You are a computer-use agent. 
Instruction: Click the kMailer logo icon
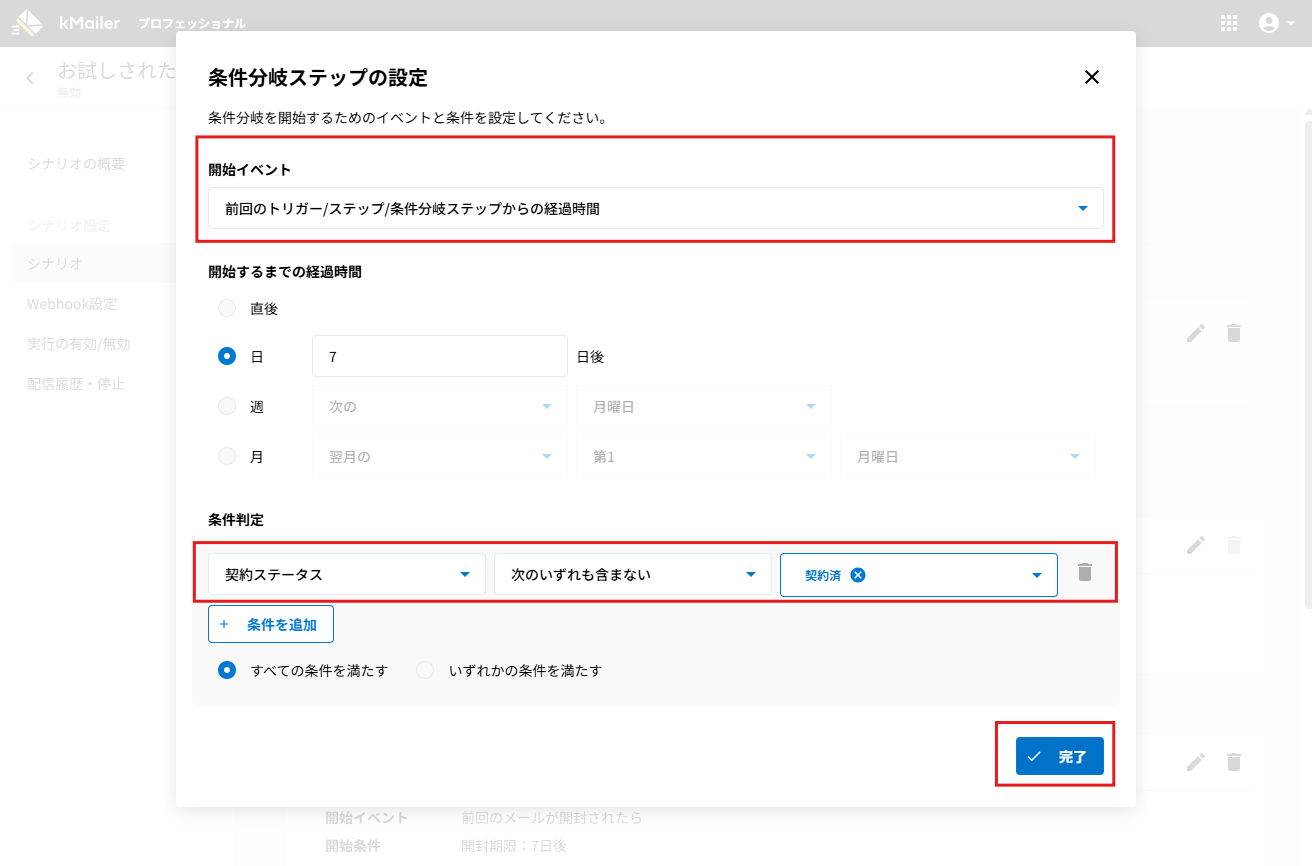tap(28, 22)
